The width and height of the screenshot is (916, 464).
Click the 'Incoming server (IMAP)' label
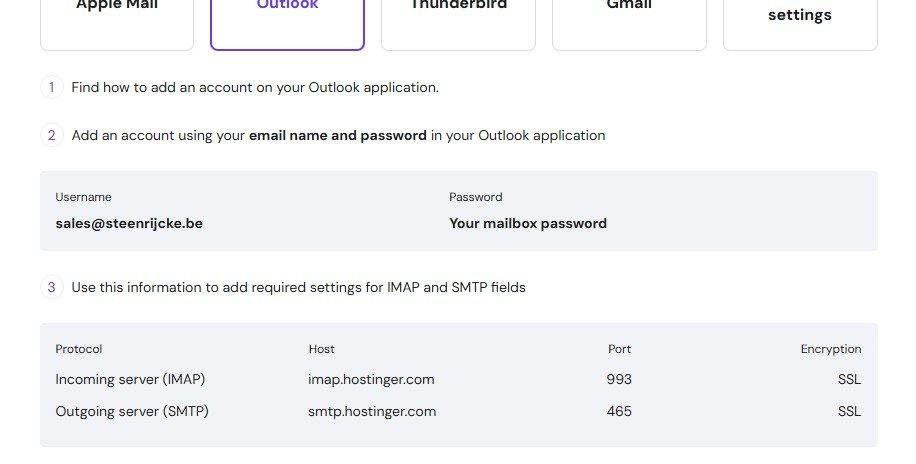coord(130,379)
